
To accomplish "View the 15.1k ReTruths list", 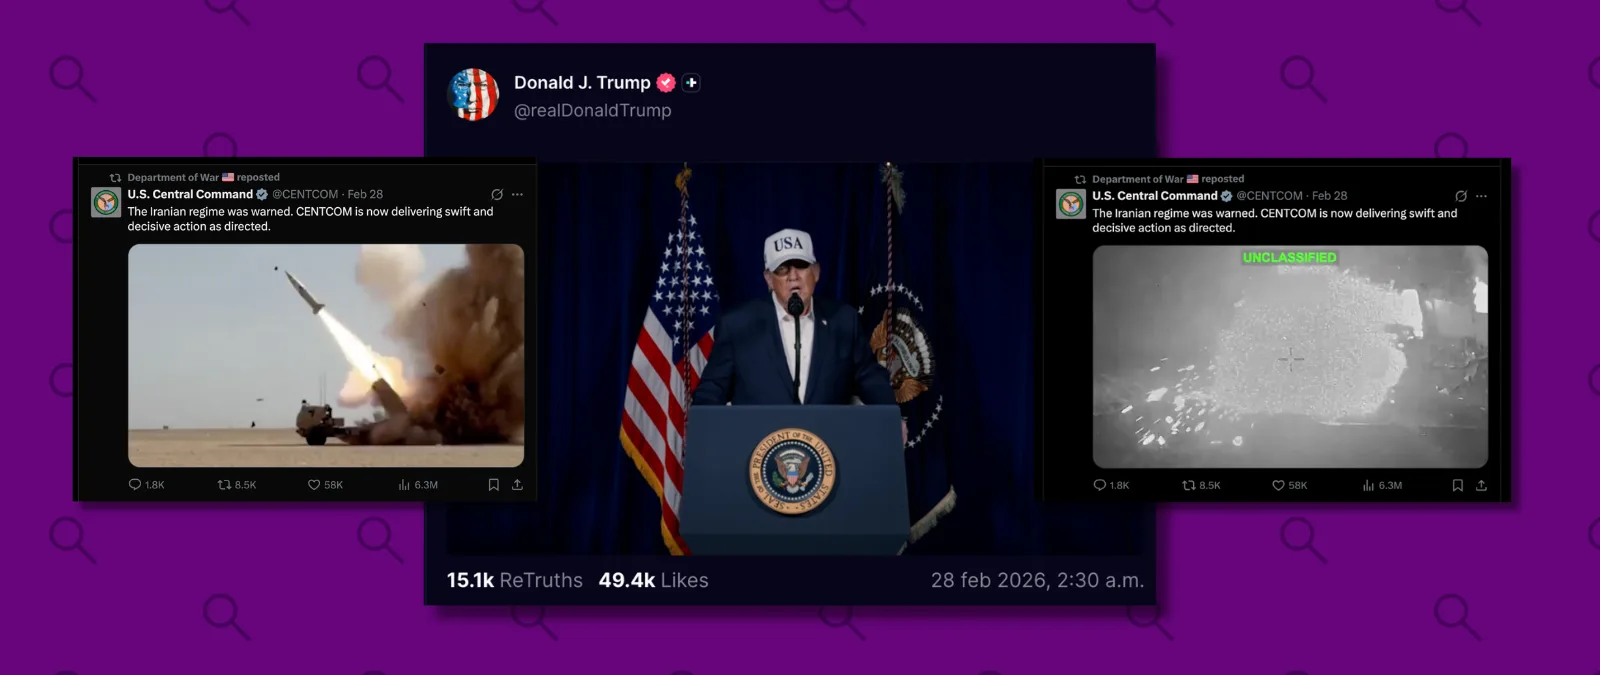I will (514, 580).
